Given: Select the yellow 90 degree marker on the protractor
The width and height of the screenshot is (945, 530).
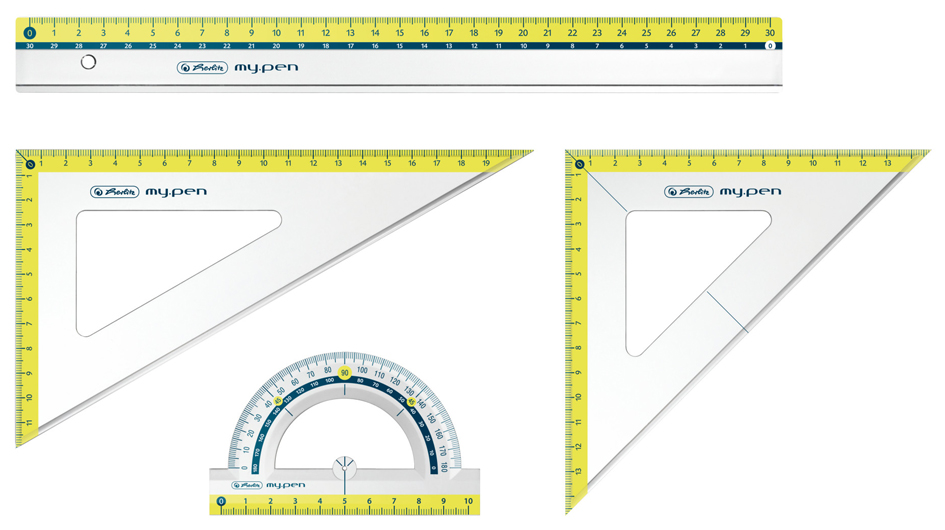Looking at the screenshot, I should coord(344,374).
